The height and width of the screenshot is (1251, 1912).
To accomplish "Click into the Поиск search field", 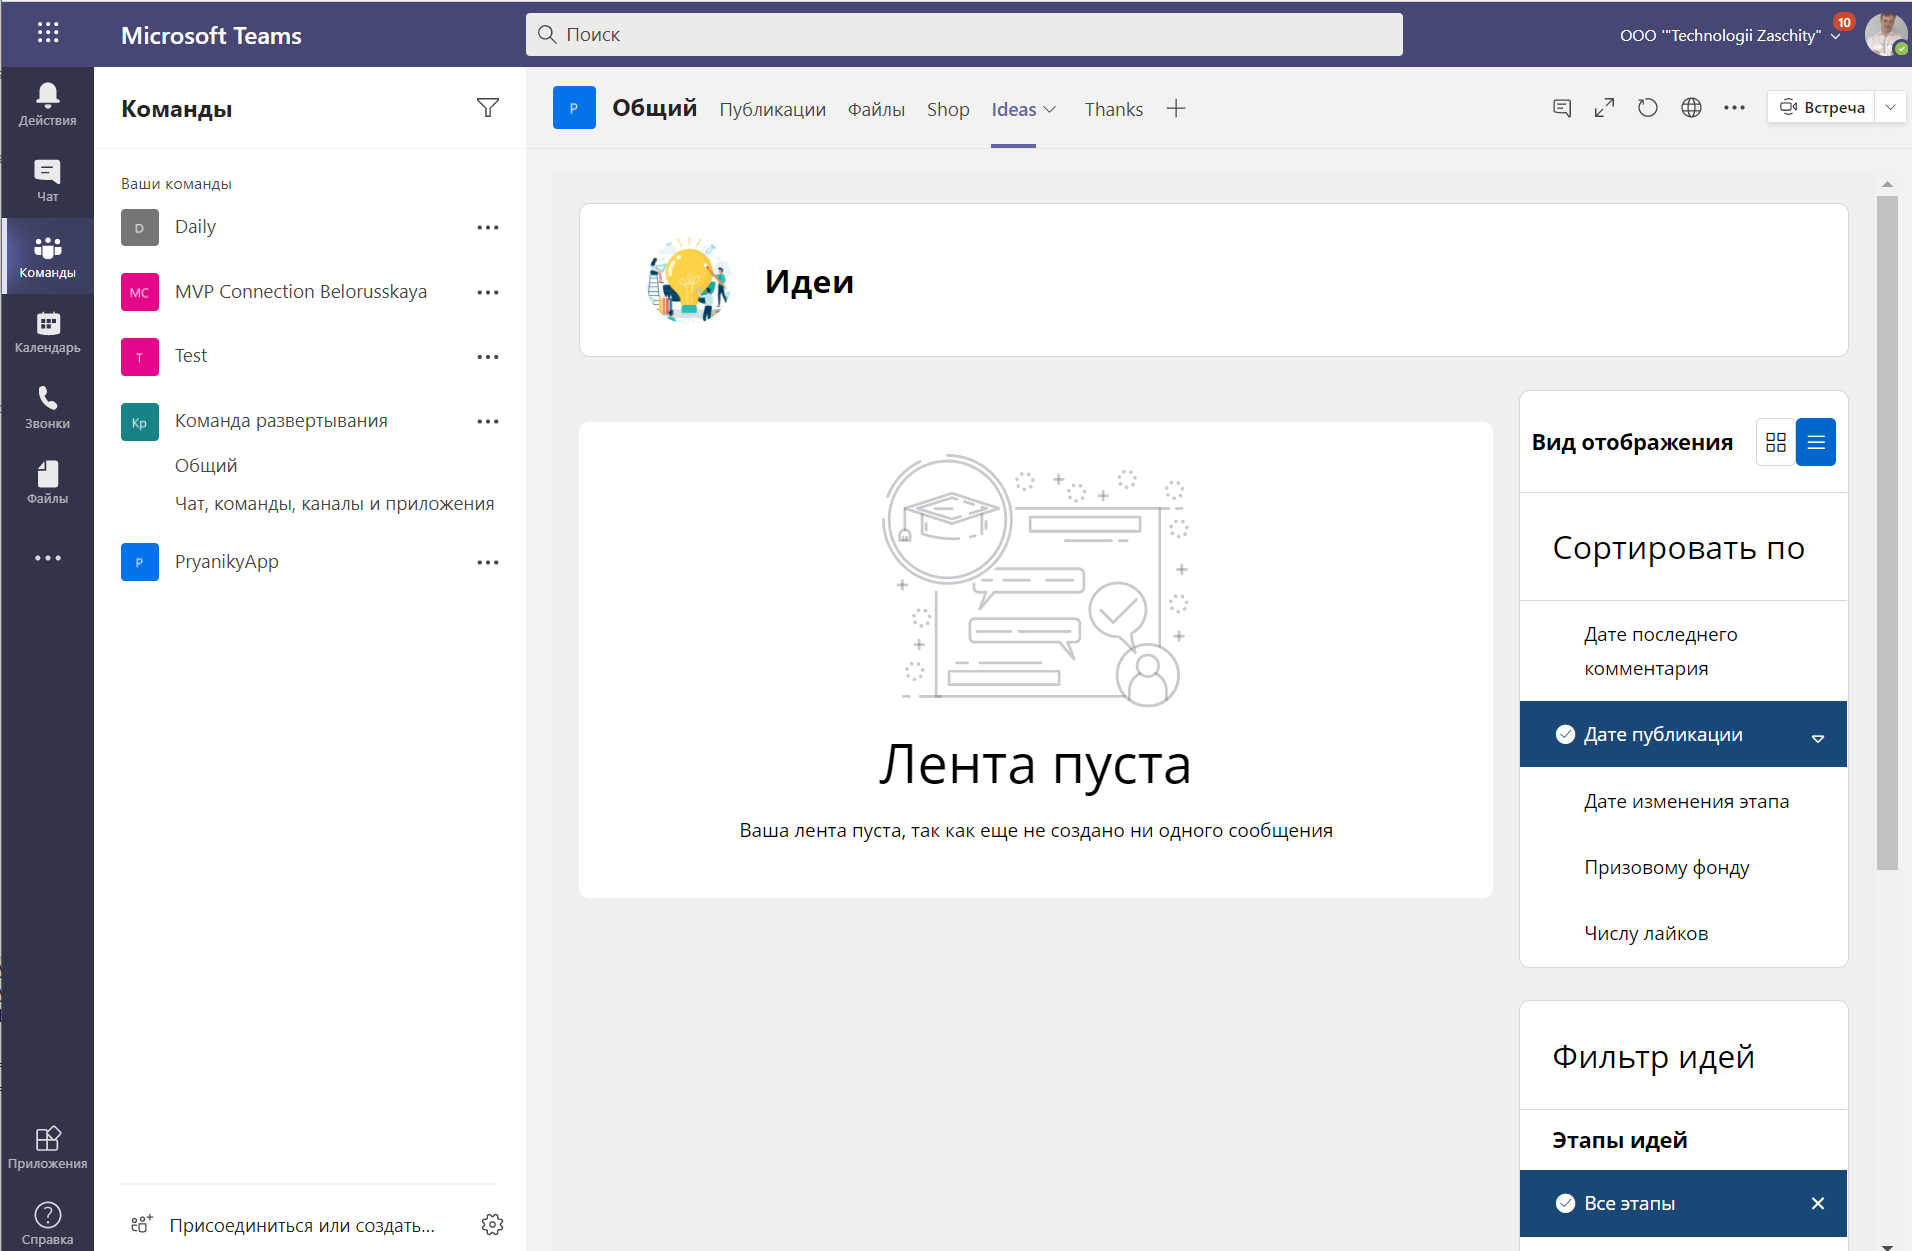I will tap(964, 35).
